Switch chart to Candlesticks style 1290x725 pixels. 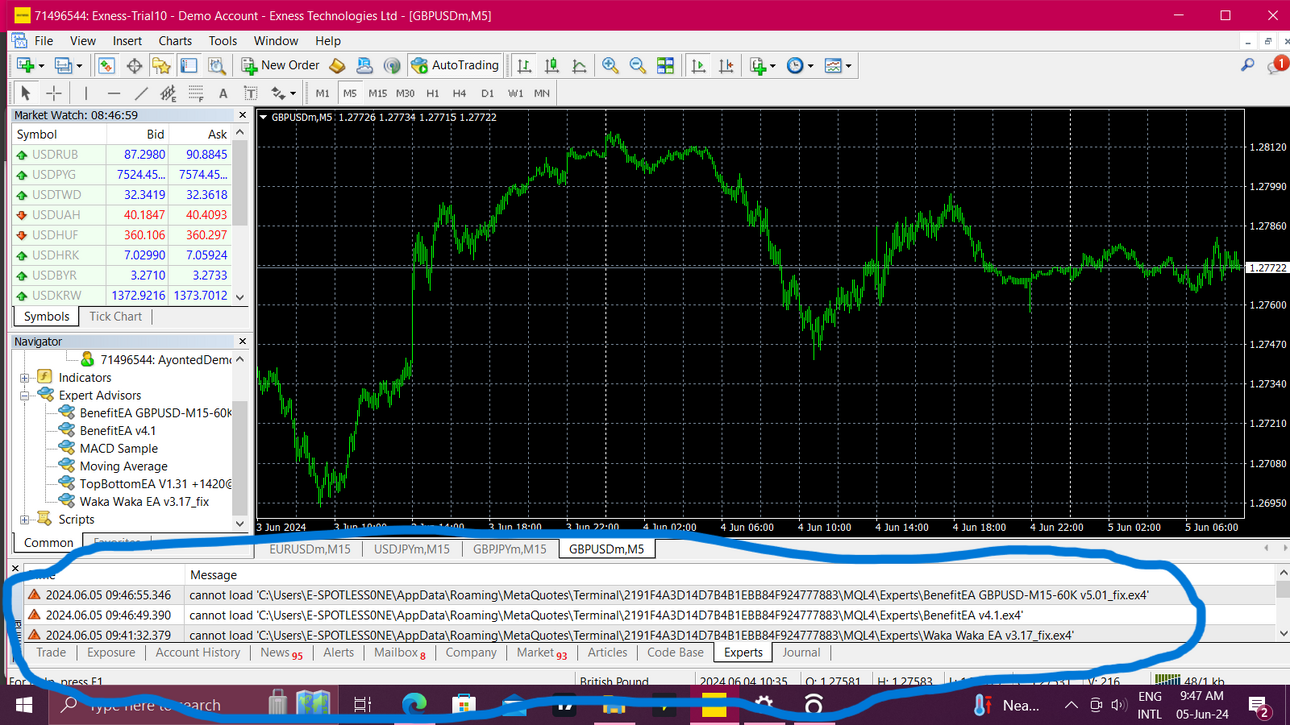tap(551, 65)
